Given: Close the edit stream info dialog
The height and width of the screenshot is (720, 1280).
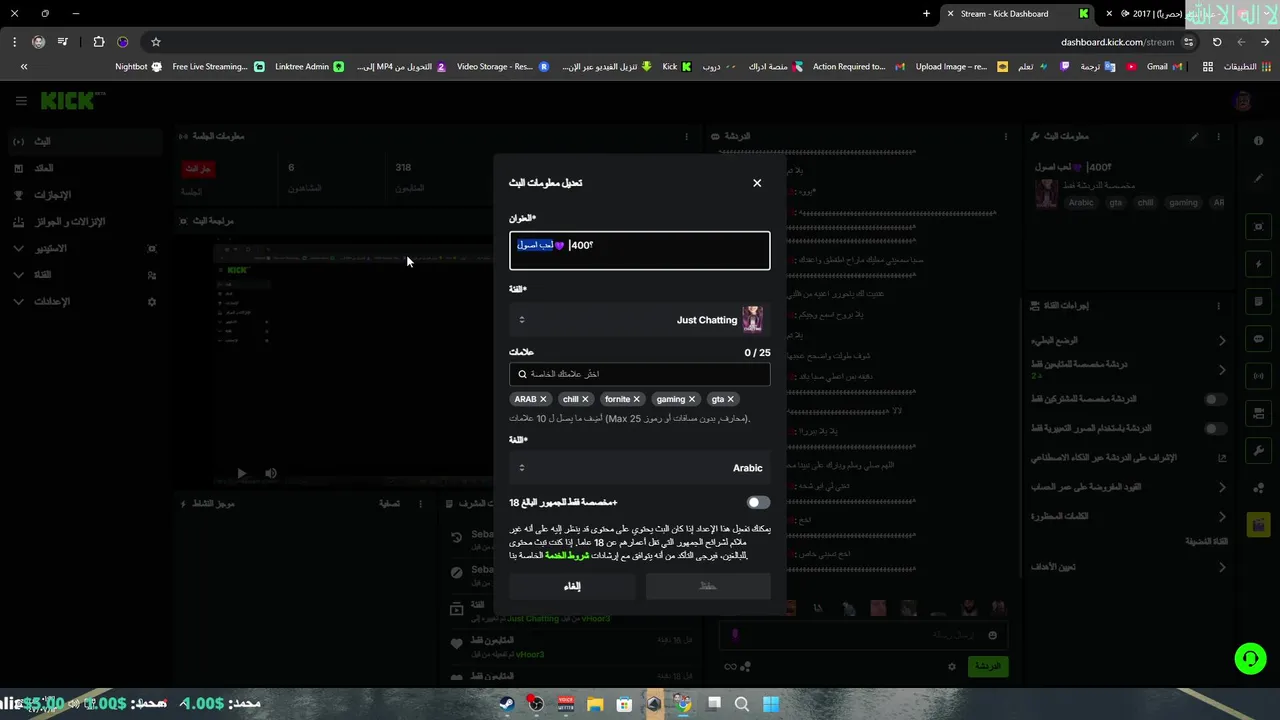Looking at the screenshot, I should pos(757,183).
